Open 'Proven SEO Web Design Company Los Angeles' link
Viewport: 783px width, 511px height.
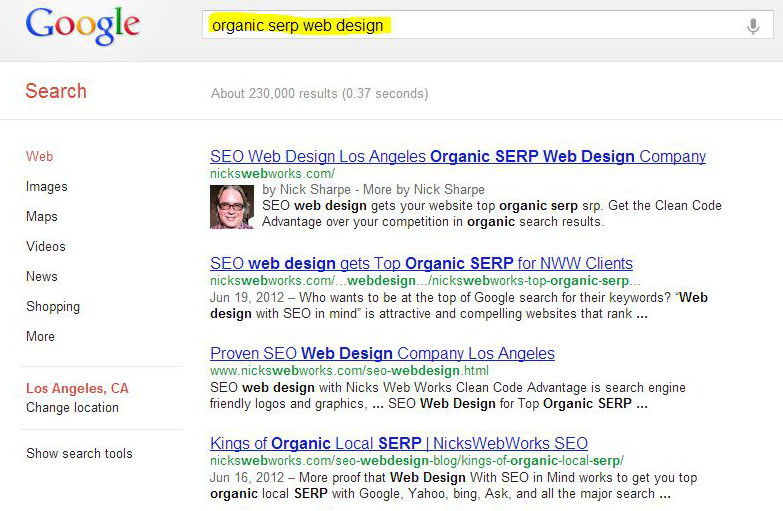pos(383,353)
